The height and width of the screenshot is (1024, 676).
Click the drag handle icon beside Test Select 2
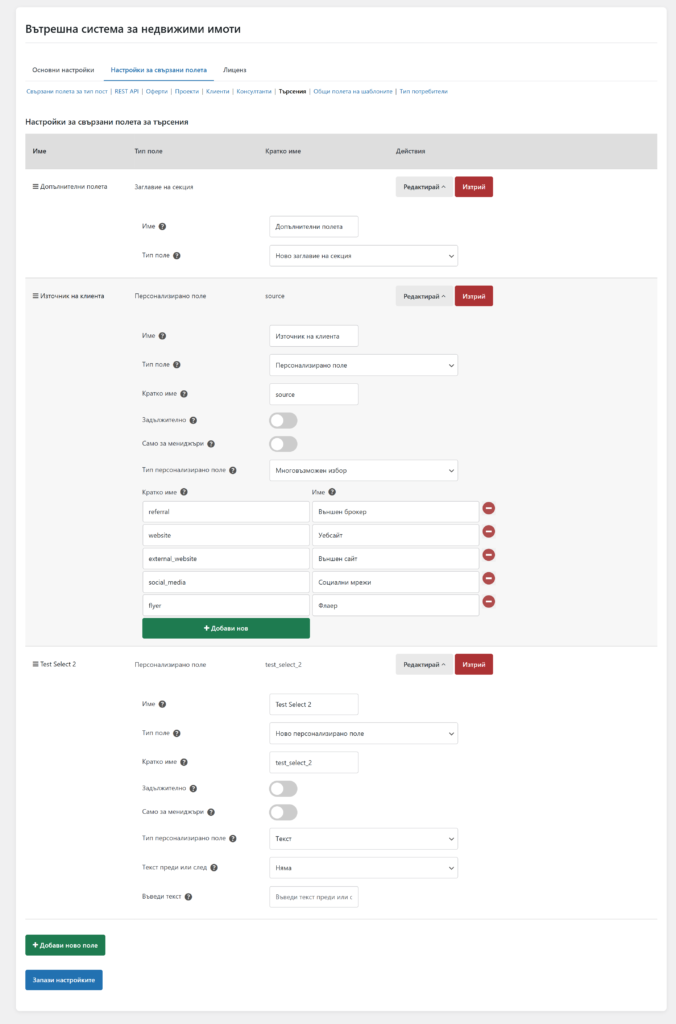pos(36,664)
